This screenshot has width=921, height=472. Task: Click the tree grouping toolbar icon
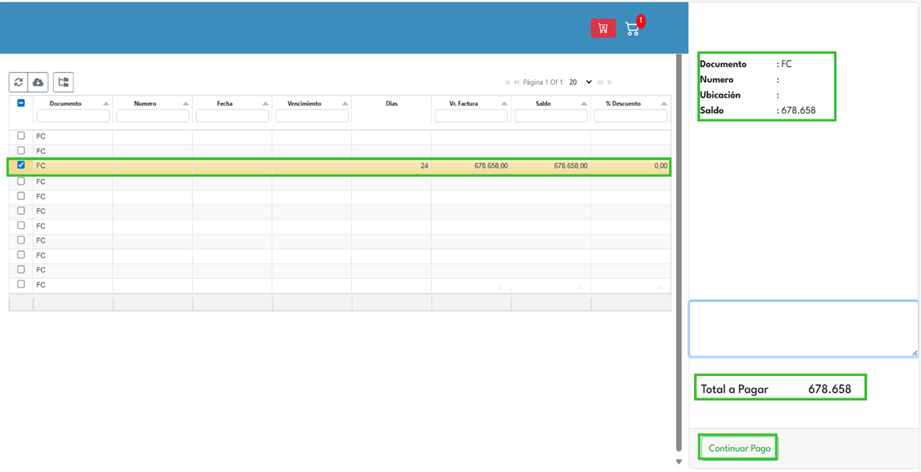tap(63, 82)
